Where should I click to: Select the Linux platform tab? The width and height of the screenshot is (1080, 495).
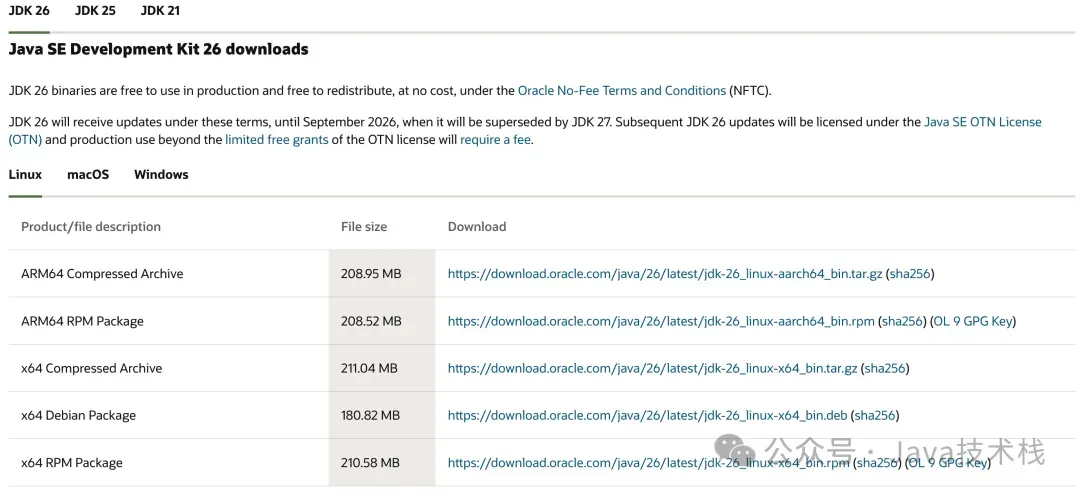pos(25,174)
